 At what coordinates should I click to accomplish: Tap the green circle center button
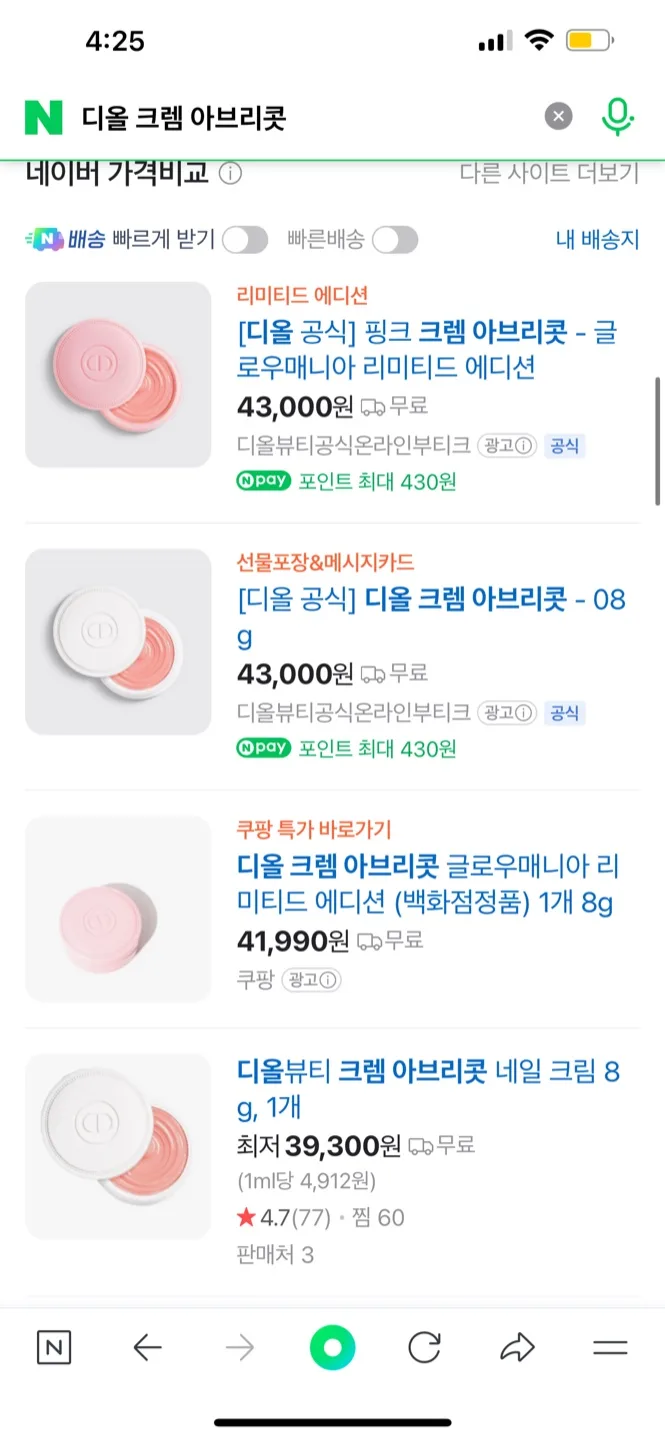[332, 1348]
